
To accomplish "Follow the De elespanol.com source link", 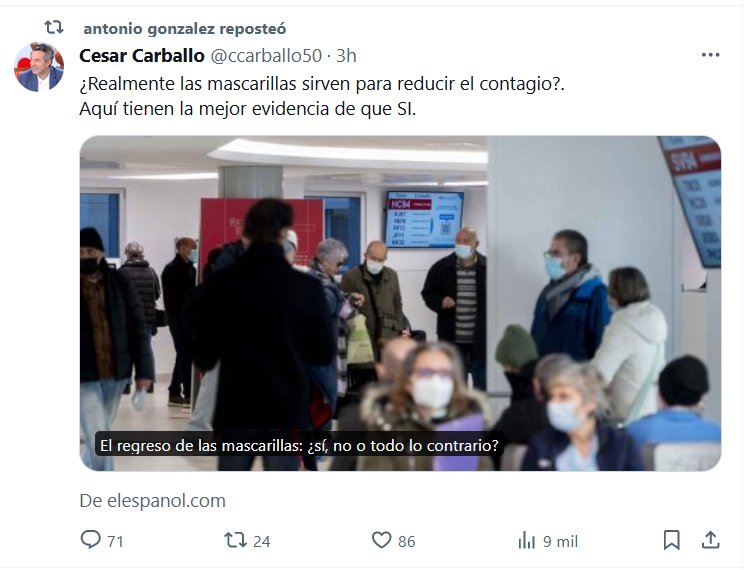I will click(152, 501).
